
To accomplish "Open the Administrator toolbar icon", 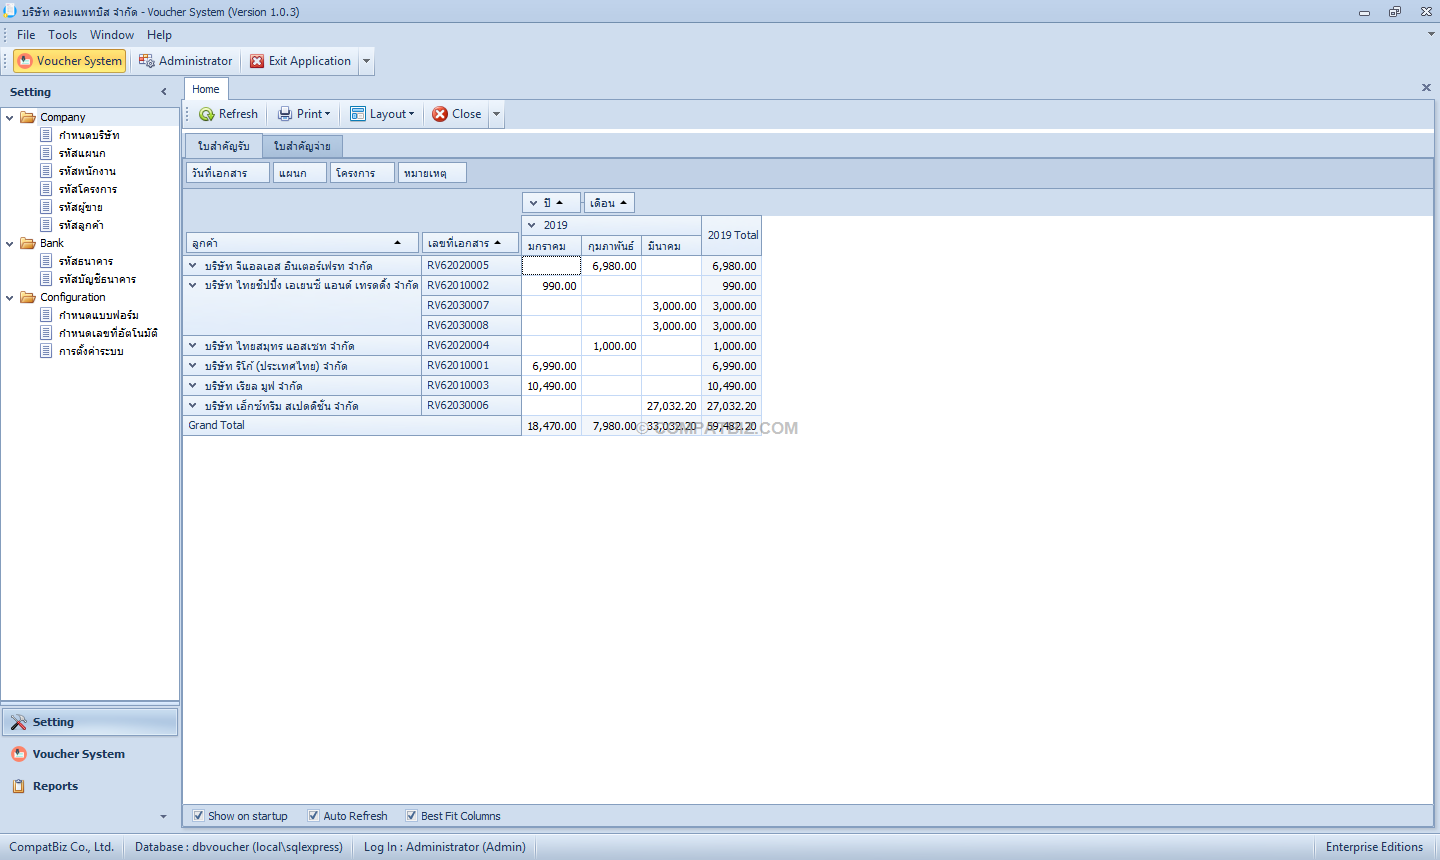I will (147, 61).
